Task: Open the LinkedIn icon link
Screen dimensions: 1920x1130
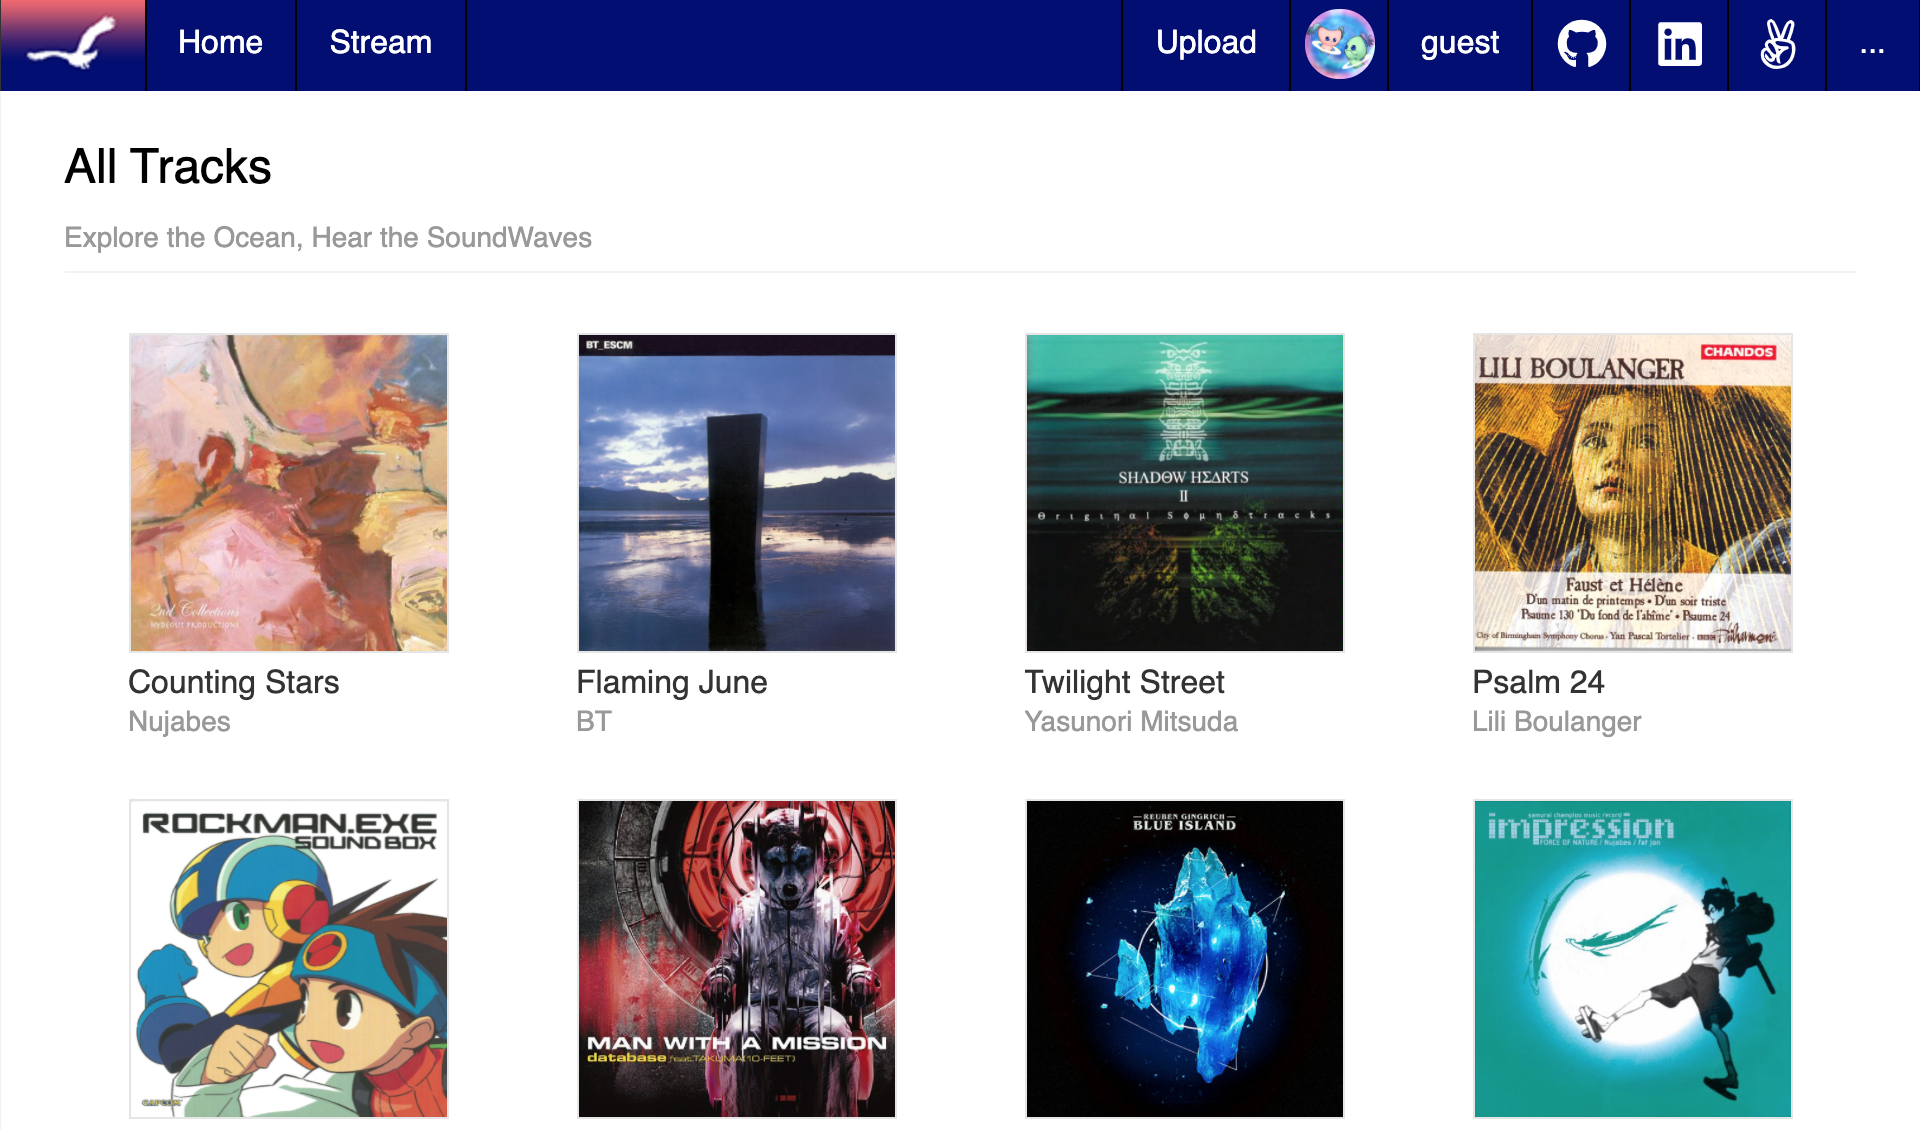Action: pyautogui.click(x=1679, y=44)
